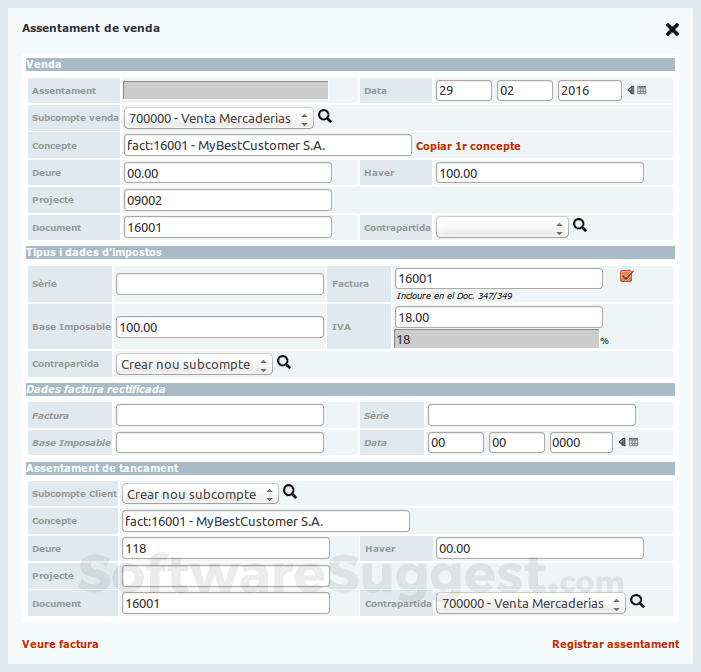
Task: Click Tipus i dades d'impostos header
Action: pos(350,252)
